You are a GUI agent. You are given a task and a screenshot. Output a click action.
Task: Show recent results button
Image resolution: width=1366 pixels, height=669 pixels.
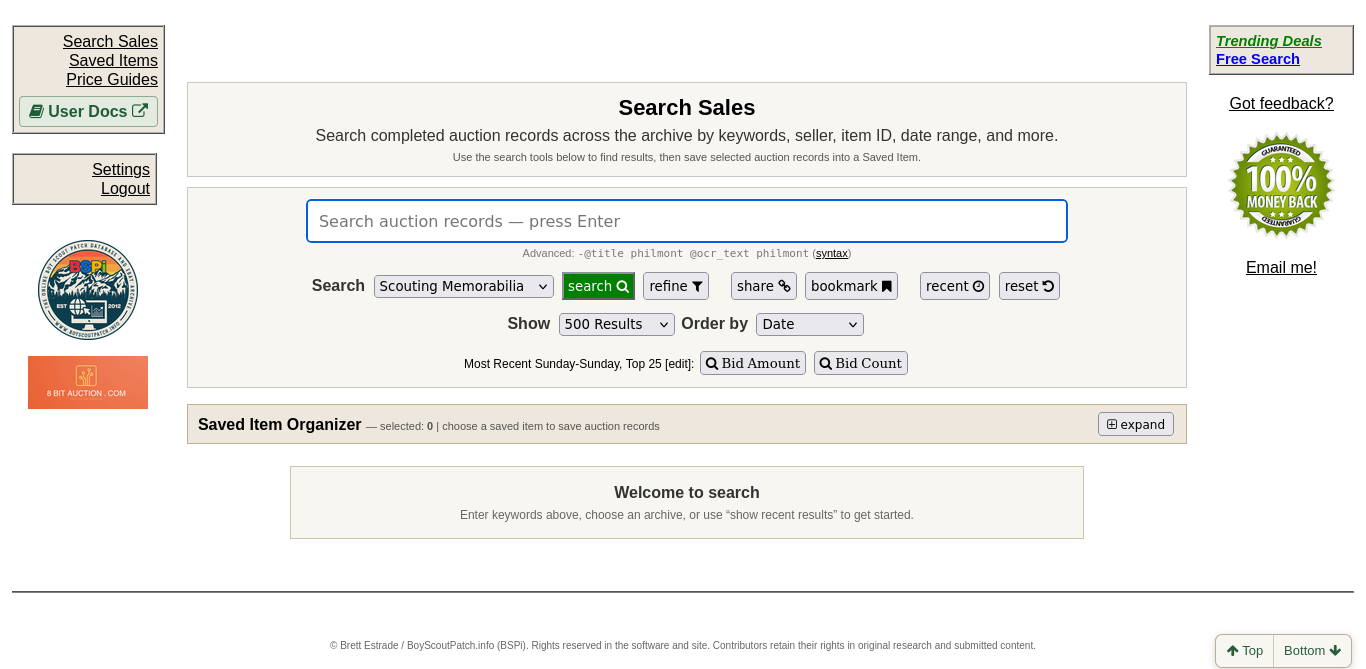point(955,286)
